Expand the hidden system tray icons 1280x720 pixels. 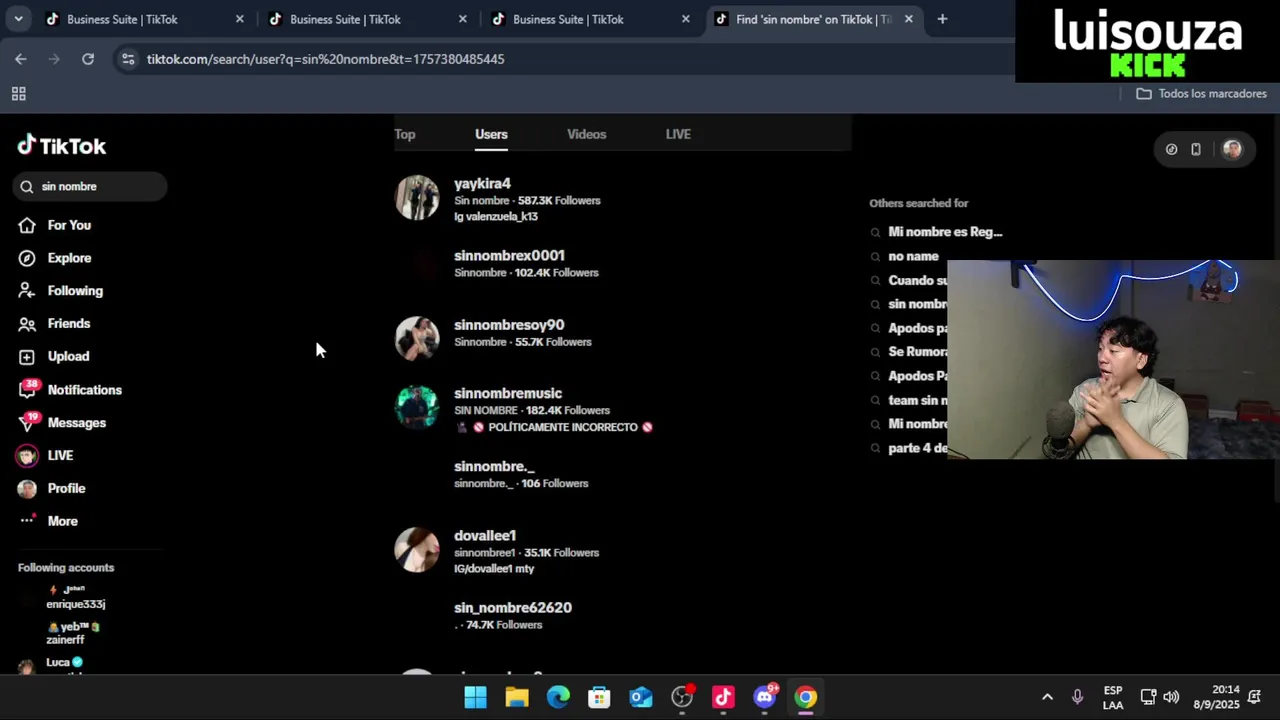[1047, 697]
